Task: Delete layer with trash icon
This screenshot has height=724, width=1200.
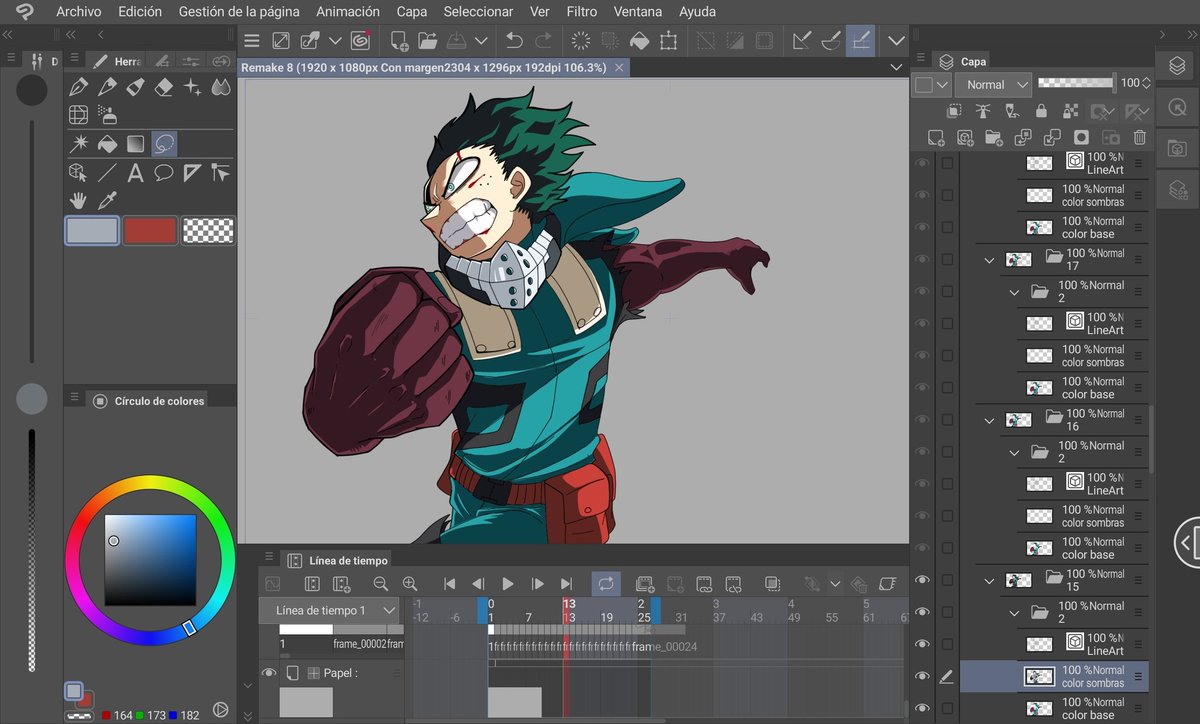Action: coord(1140,137)
